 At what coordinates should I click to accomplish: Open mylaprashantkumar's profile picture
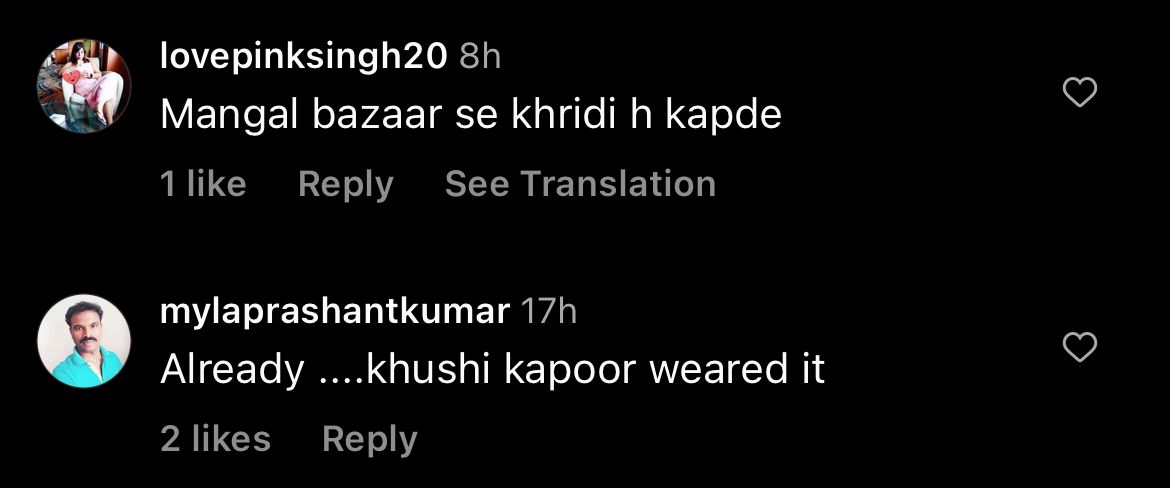[x=84, y=341]
